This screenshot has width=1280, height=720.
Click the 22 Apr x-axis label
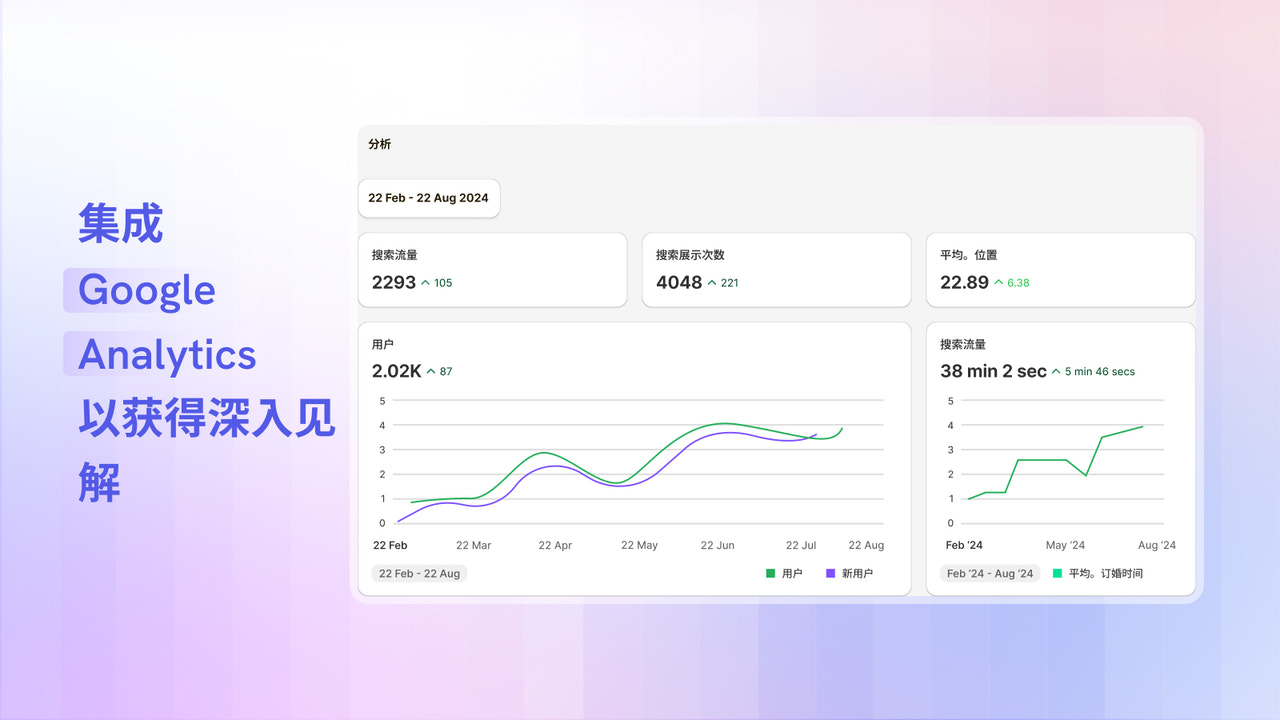pyautogui.click(x=555, y=545)
